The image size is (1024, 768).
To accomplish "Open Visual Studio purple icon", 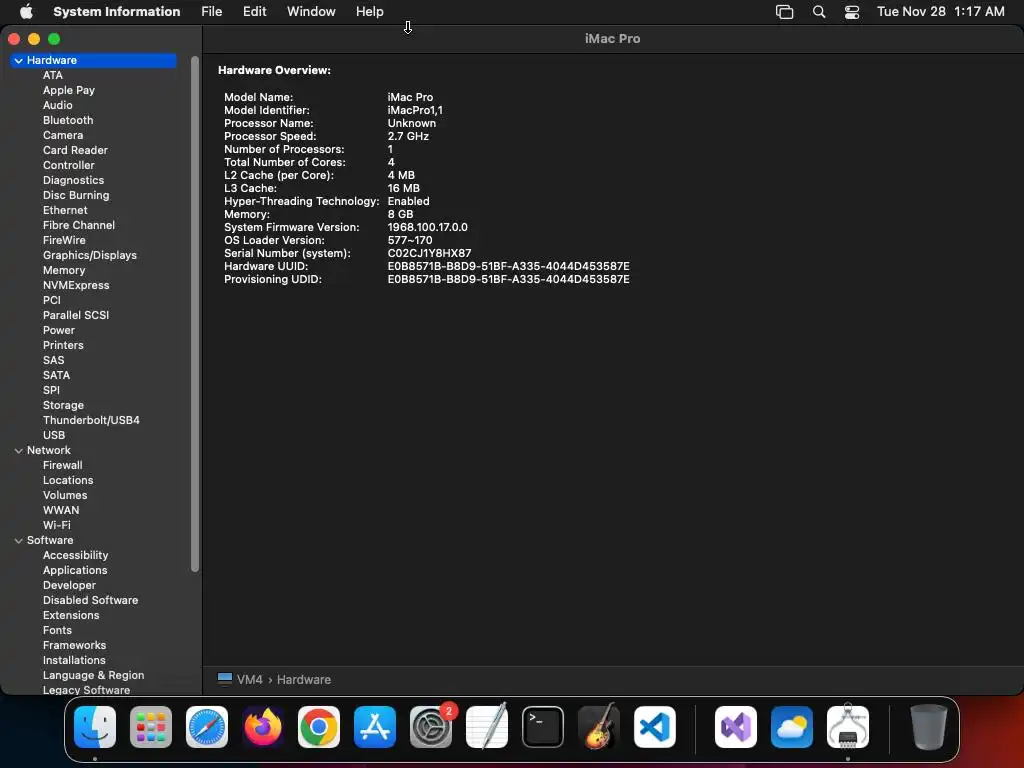I will pos(736,727).
